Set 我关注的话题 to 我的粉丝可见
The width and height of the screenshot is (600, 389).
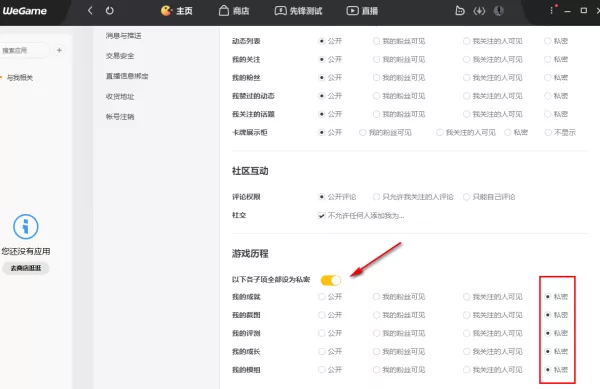click(376, 114)
